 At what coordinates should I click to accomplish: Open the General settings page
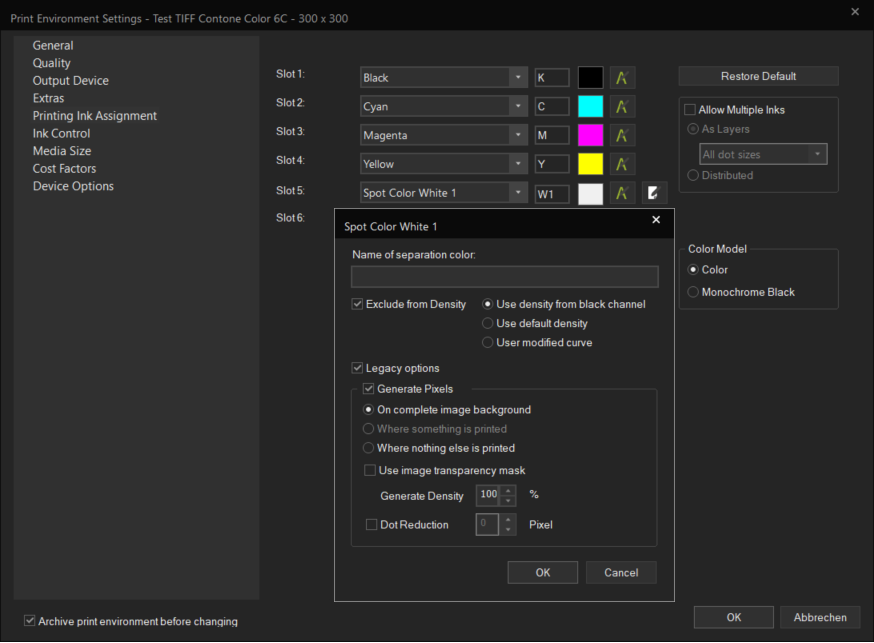(53, 46)
